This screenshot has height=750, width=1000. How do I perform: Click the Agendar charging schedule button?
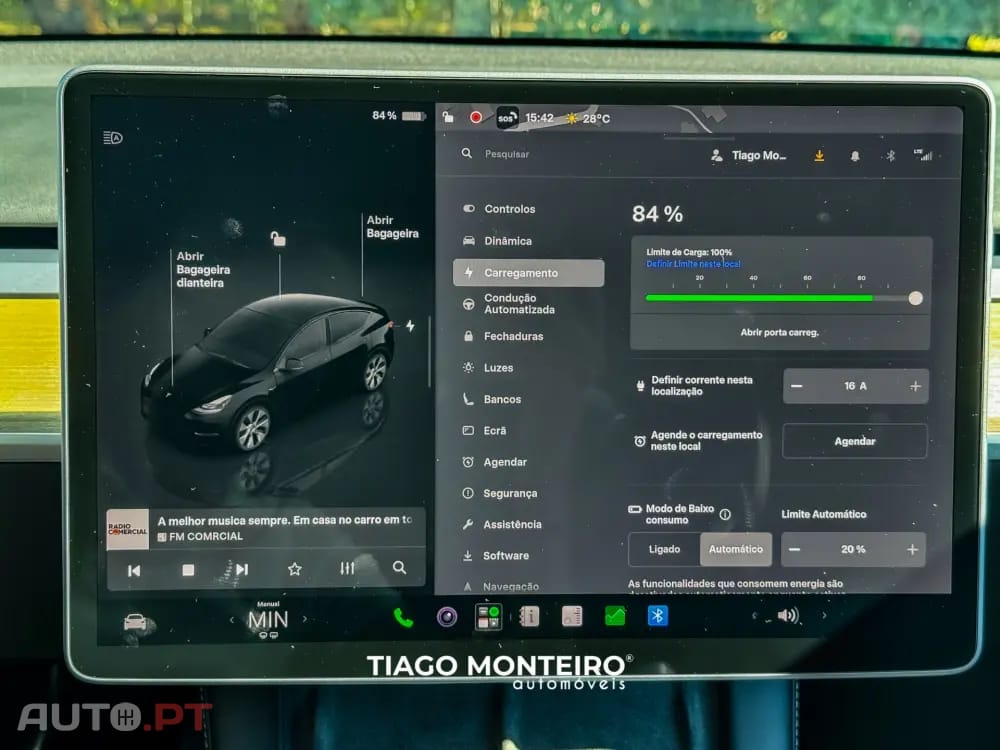[855, 441]
